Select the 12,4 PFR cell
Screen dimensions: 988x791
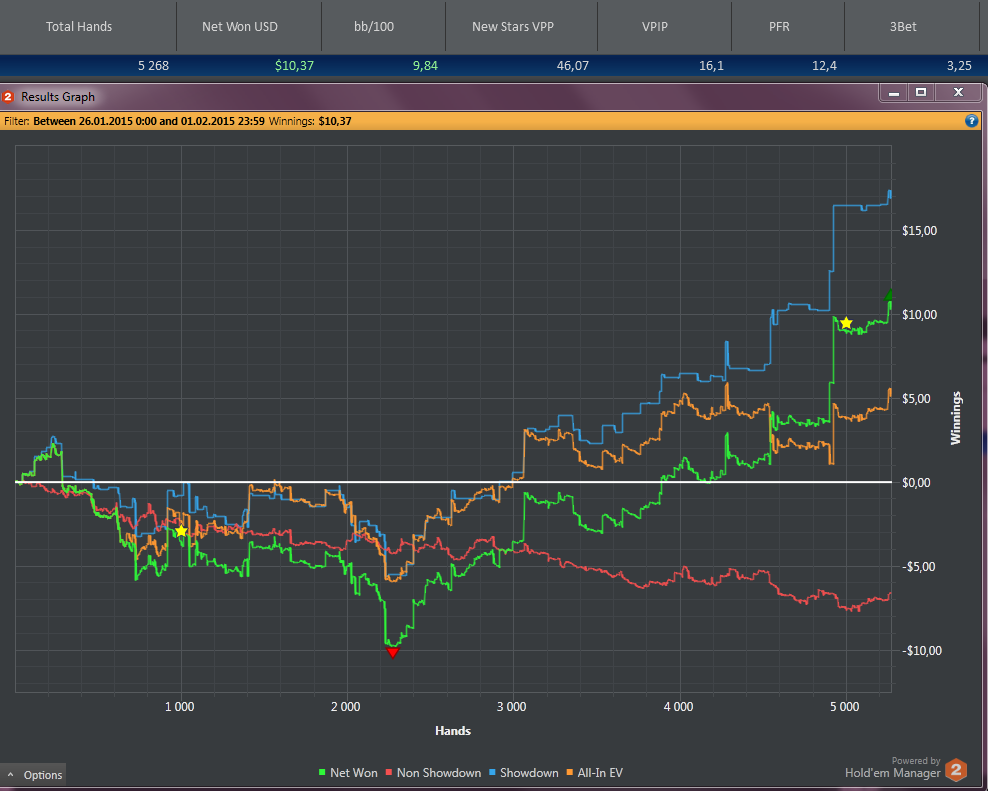[824, 66]
